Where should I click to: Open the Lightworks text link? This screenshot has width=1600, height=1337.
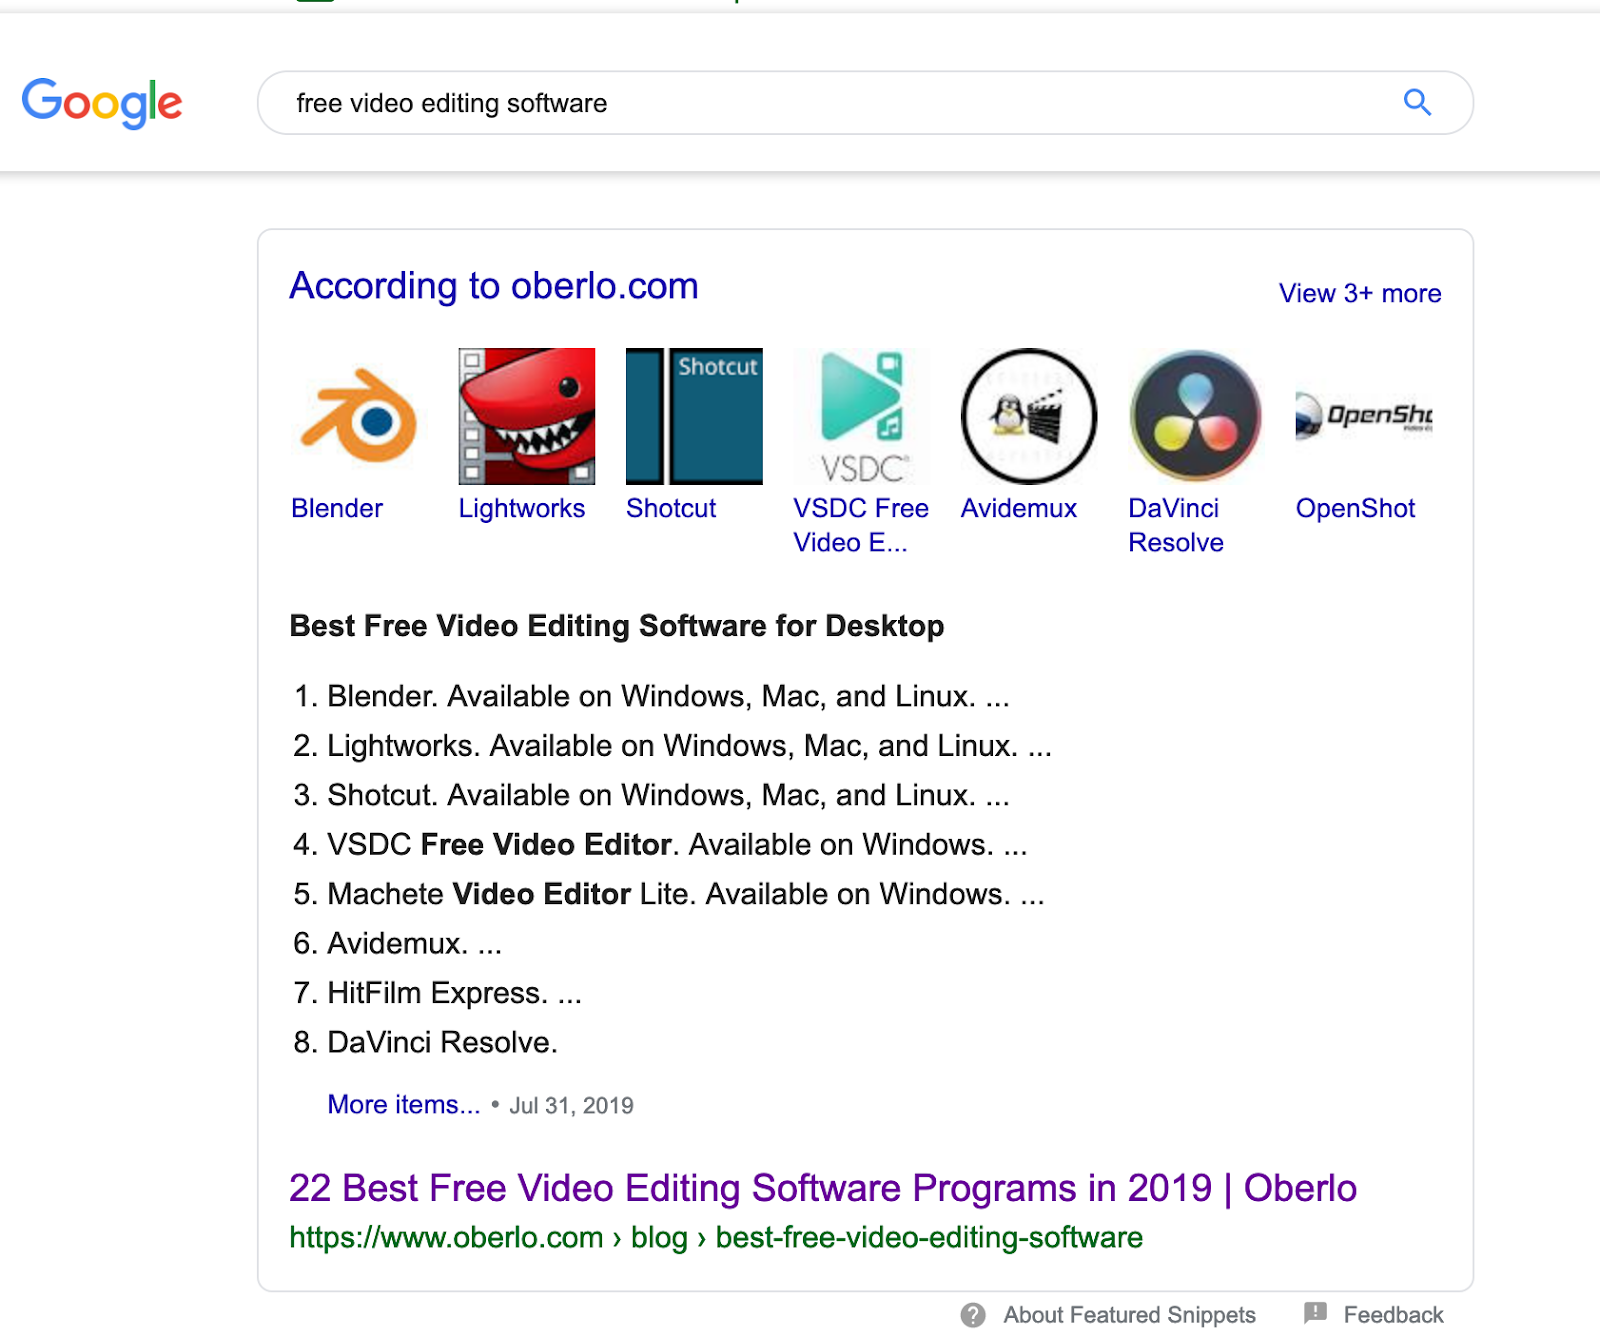coord(522,508)
